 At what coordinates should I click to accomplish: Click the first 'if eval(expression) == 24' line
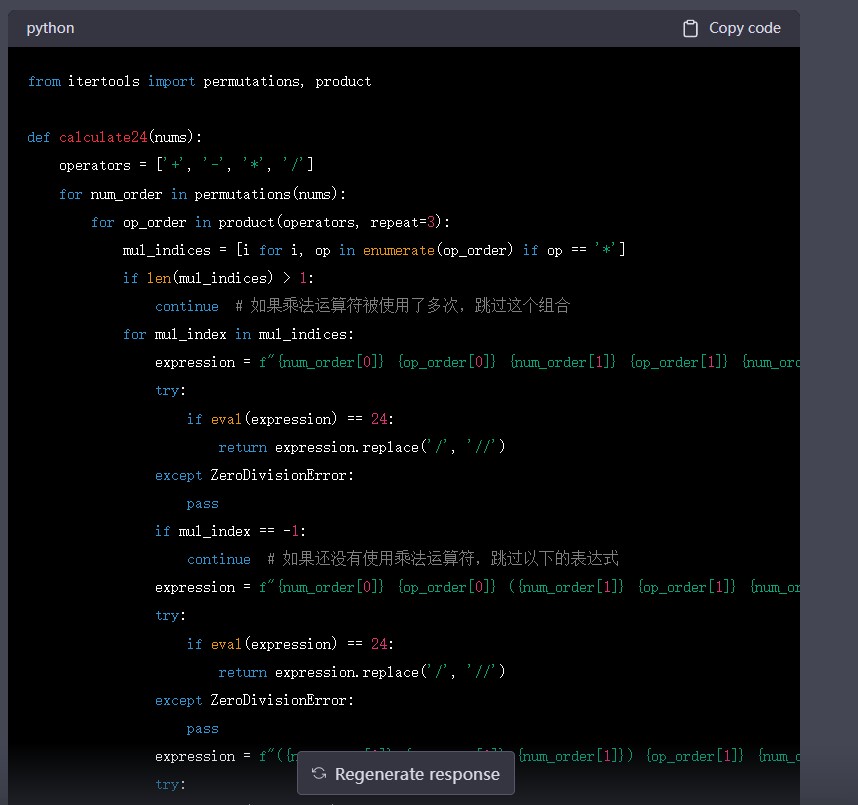point(290,419)
